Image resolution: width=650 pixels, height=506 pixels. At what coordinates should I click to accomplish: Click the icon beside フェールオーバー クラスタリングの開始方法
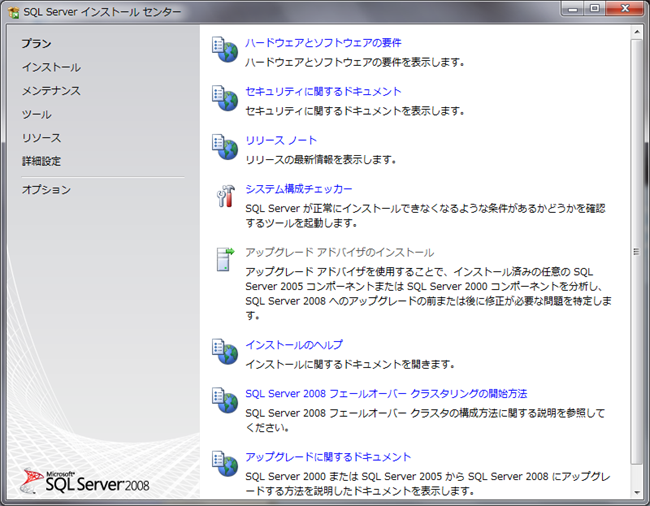point(225,400)
